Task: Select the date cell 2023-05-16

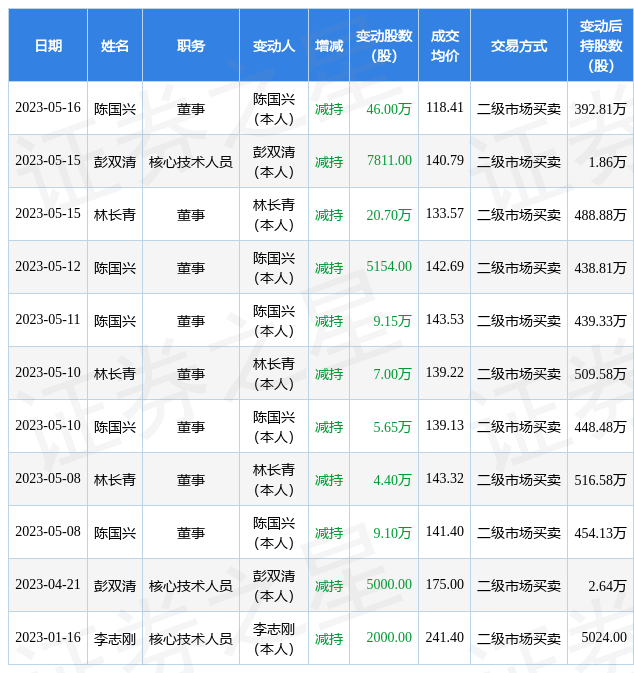Action: coord(48,107)
